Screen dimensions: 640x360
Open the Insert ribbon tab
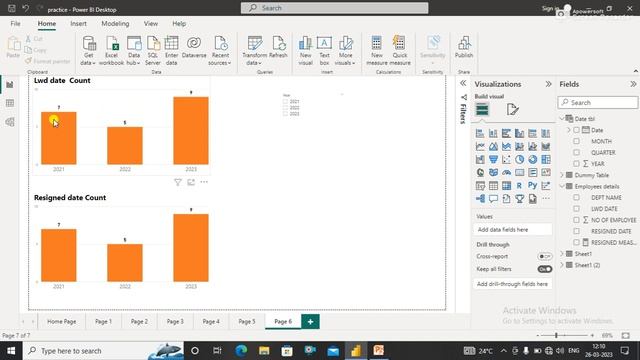click(x=78, y=24)
